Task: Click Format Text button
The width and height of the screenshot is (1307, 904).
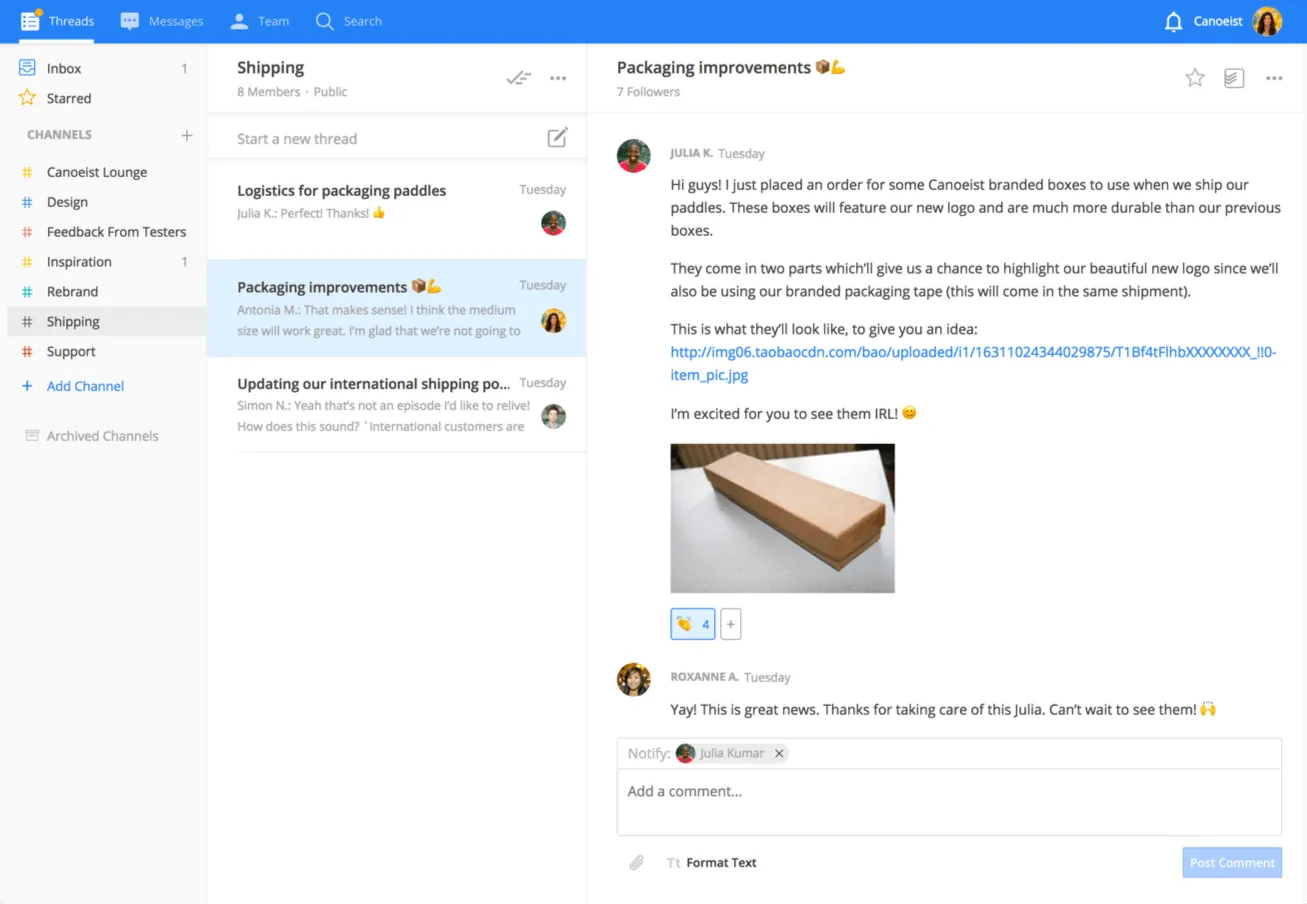Action: click(x=712, y=862)
